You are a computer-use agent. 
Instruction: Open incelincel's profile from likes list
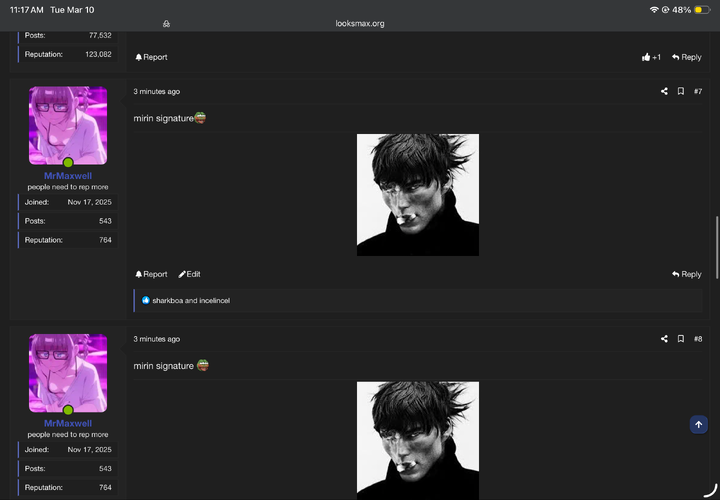pos(214,300)
